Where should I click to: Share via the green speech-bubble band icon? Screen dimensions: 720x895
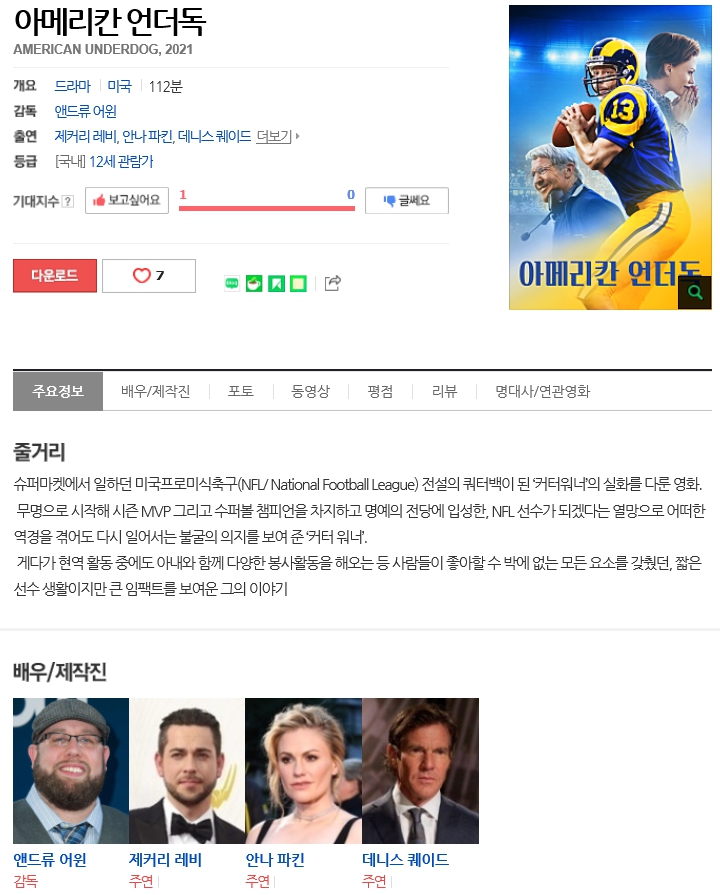232,283
